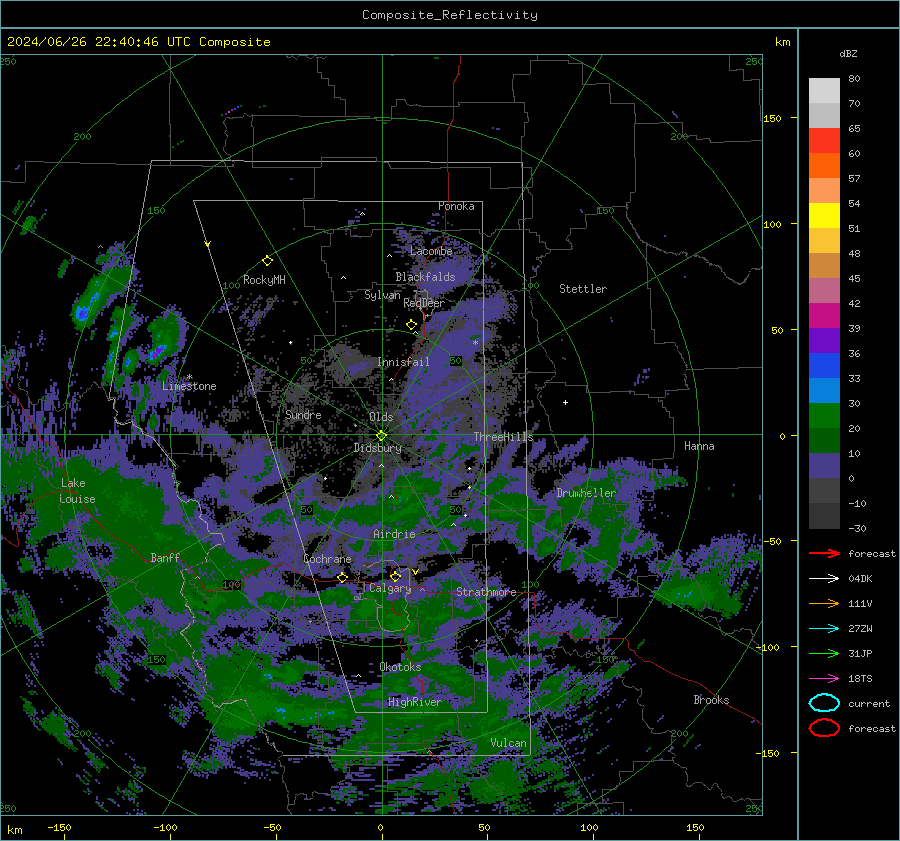Click the Limestone label
The image size is (900, 841).
pos(189,386)
